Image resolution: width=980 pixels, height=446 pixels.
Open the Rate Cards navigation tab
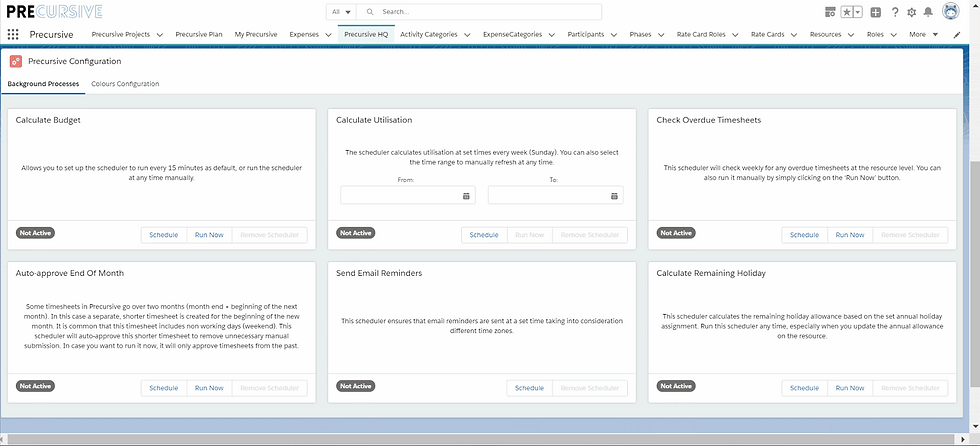click(768, 35)
